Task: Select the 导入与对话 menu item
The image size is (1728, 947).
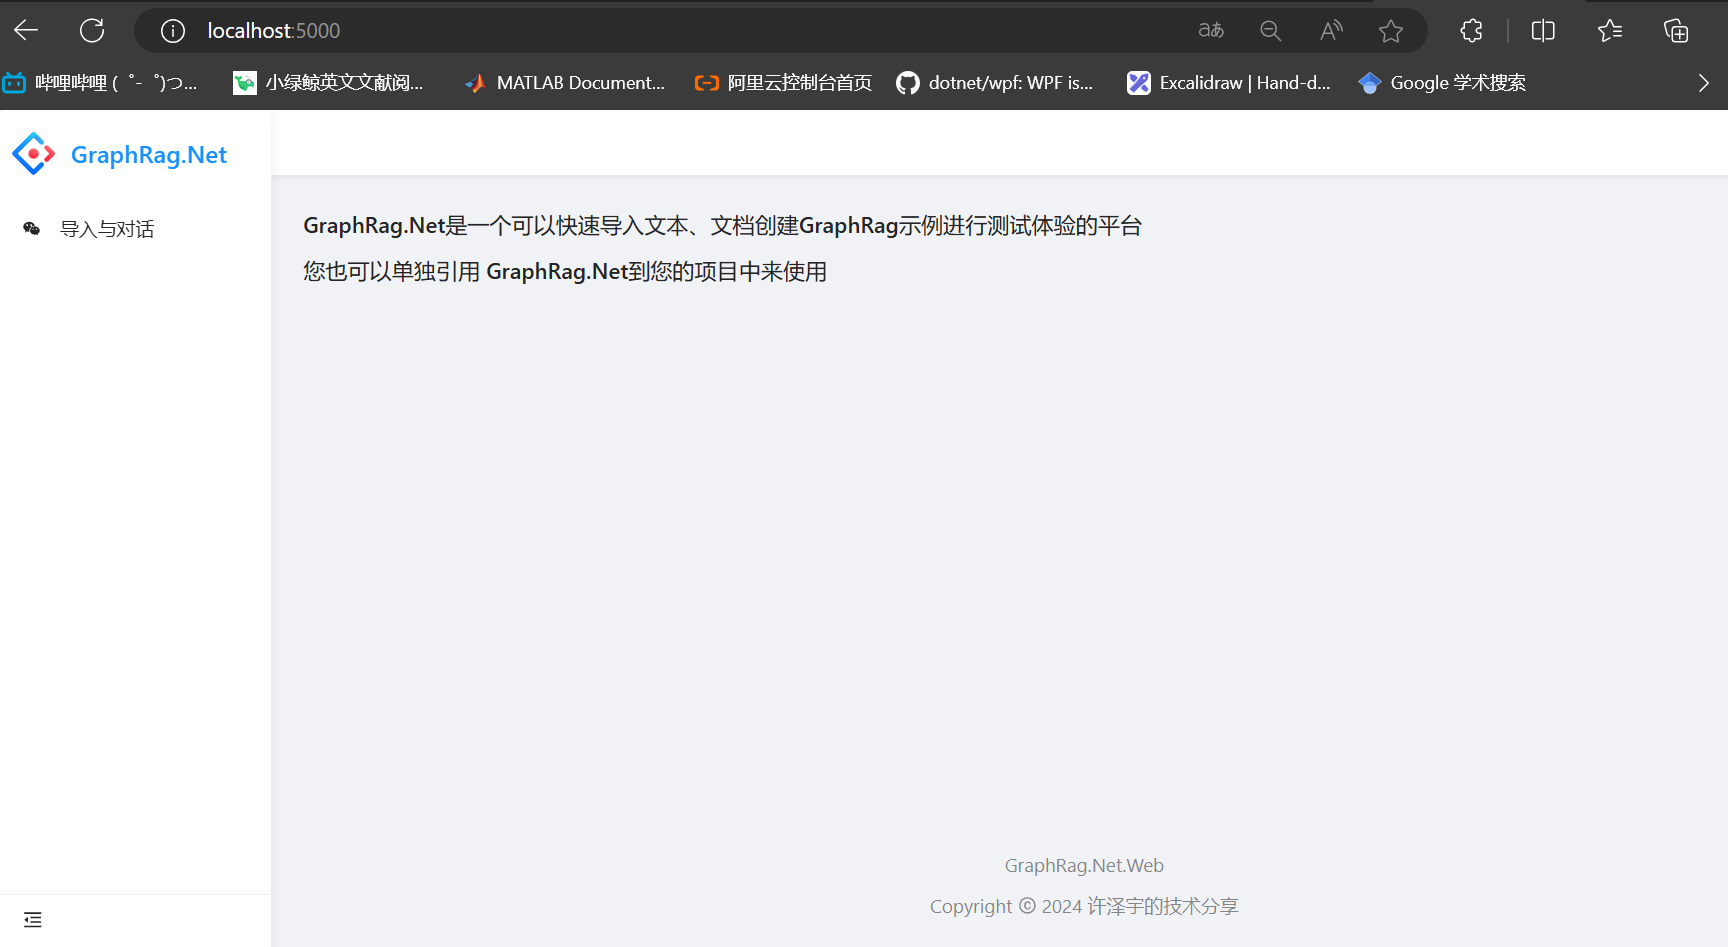Action: coord(135,229)
